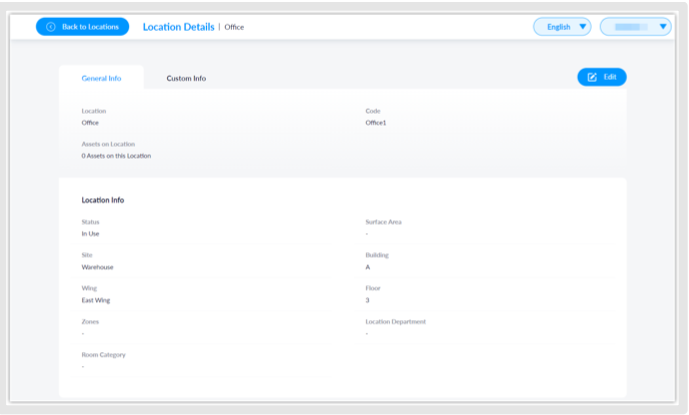
Task: Click the pencil icon on the Edit button
Action: (592, 77)
